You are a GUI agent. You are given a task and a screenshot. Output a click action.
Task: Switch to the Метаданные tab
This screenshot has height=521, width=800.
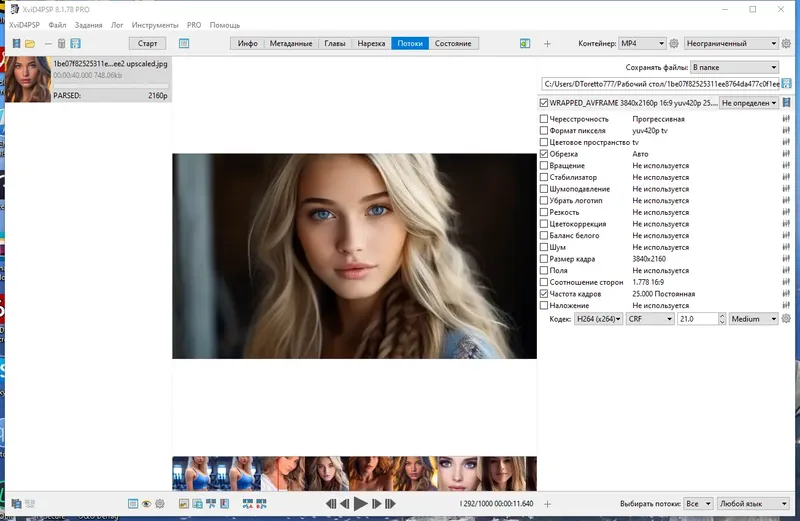(291, 44)
